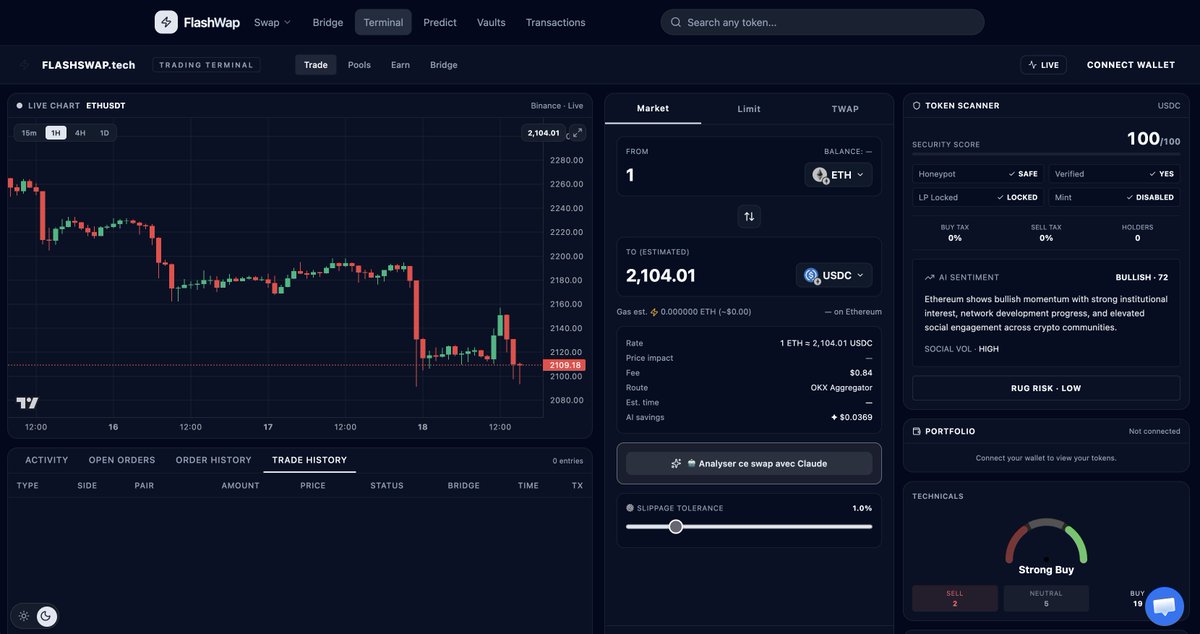Switch to light mode sun icon

(x=24, y=616)
